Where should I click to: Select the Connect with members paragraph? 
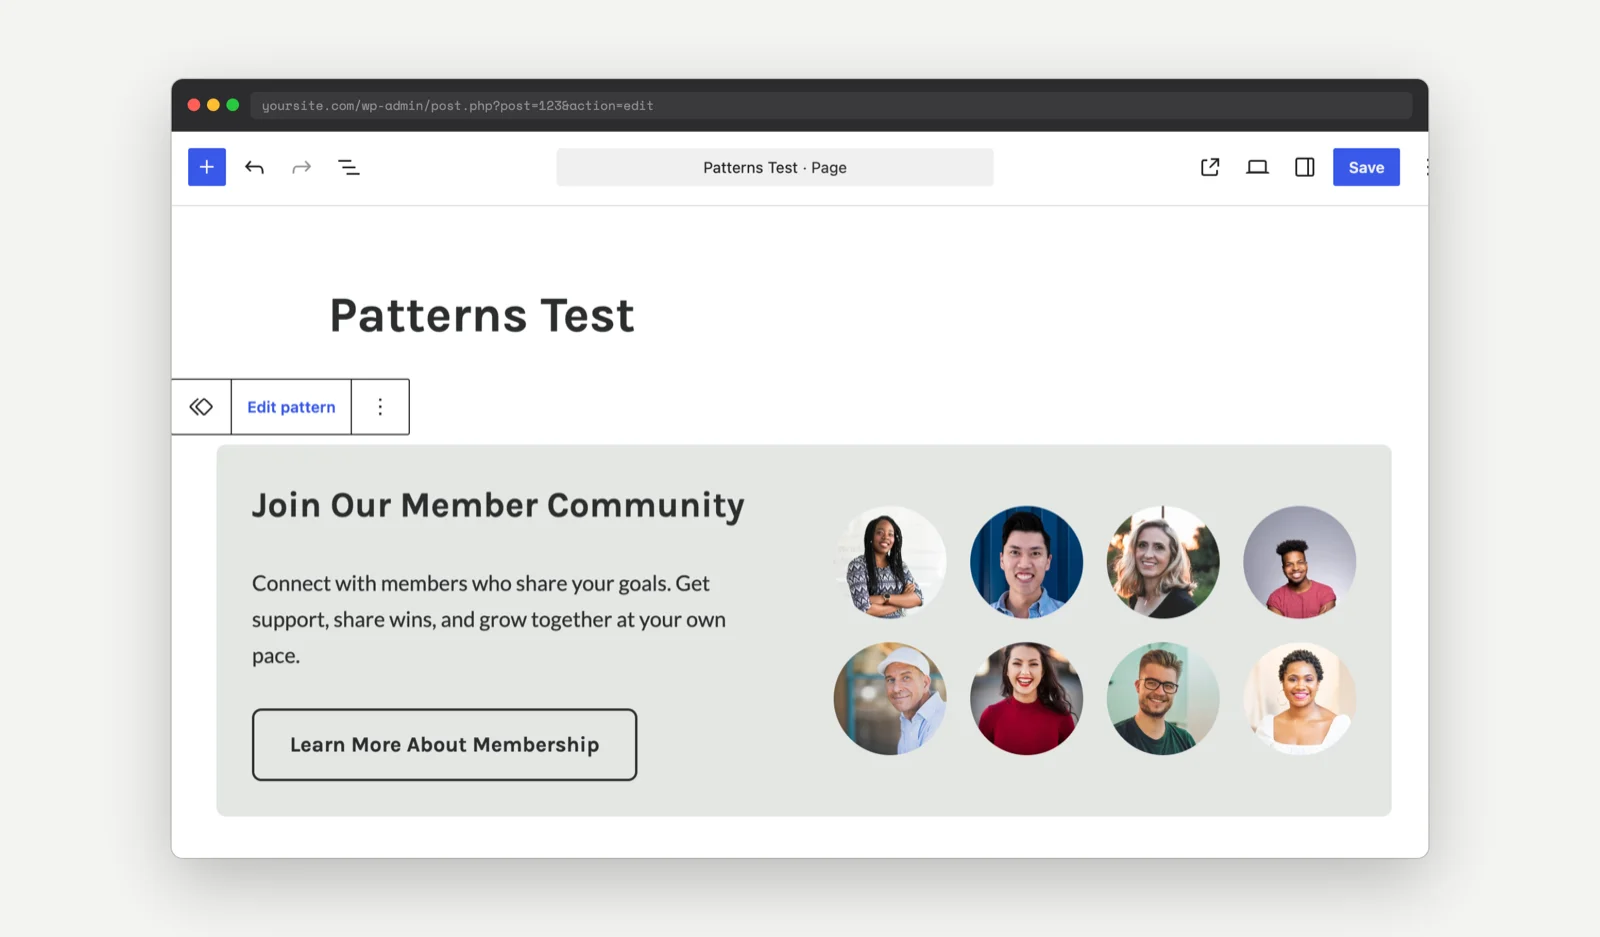(x=489, y=619)
